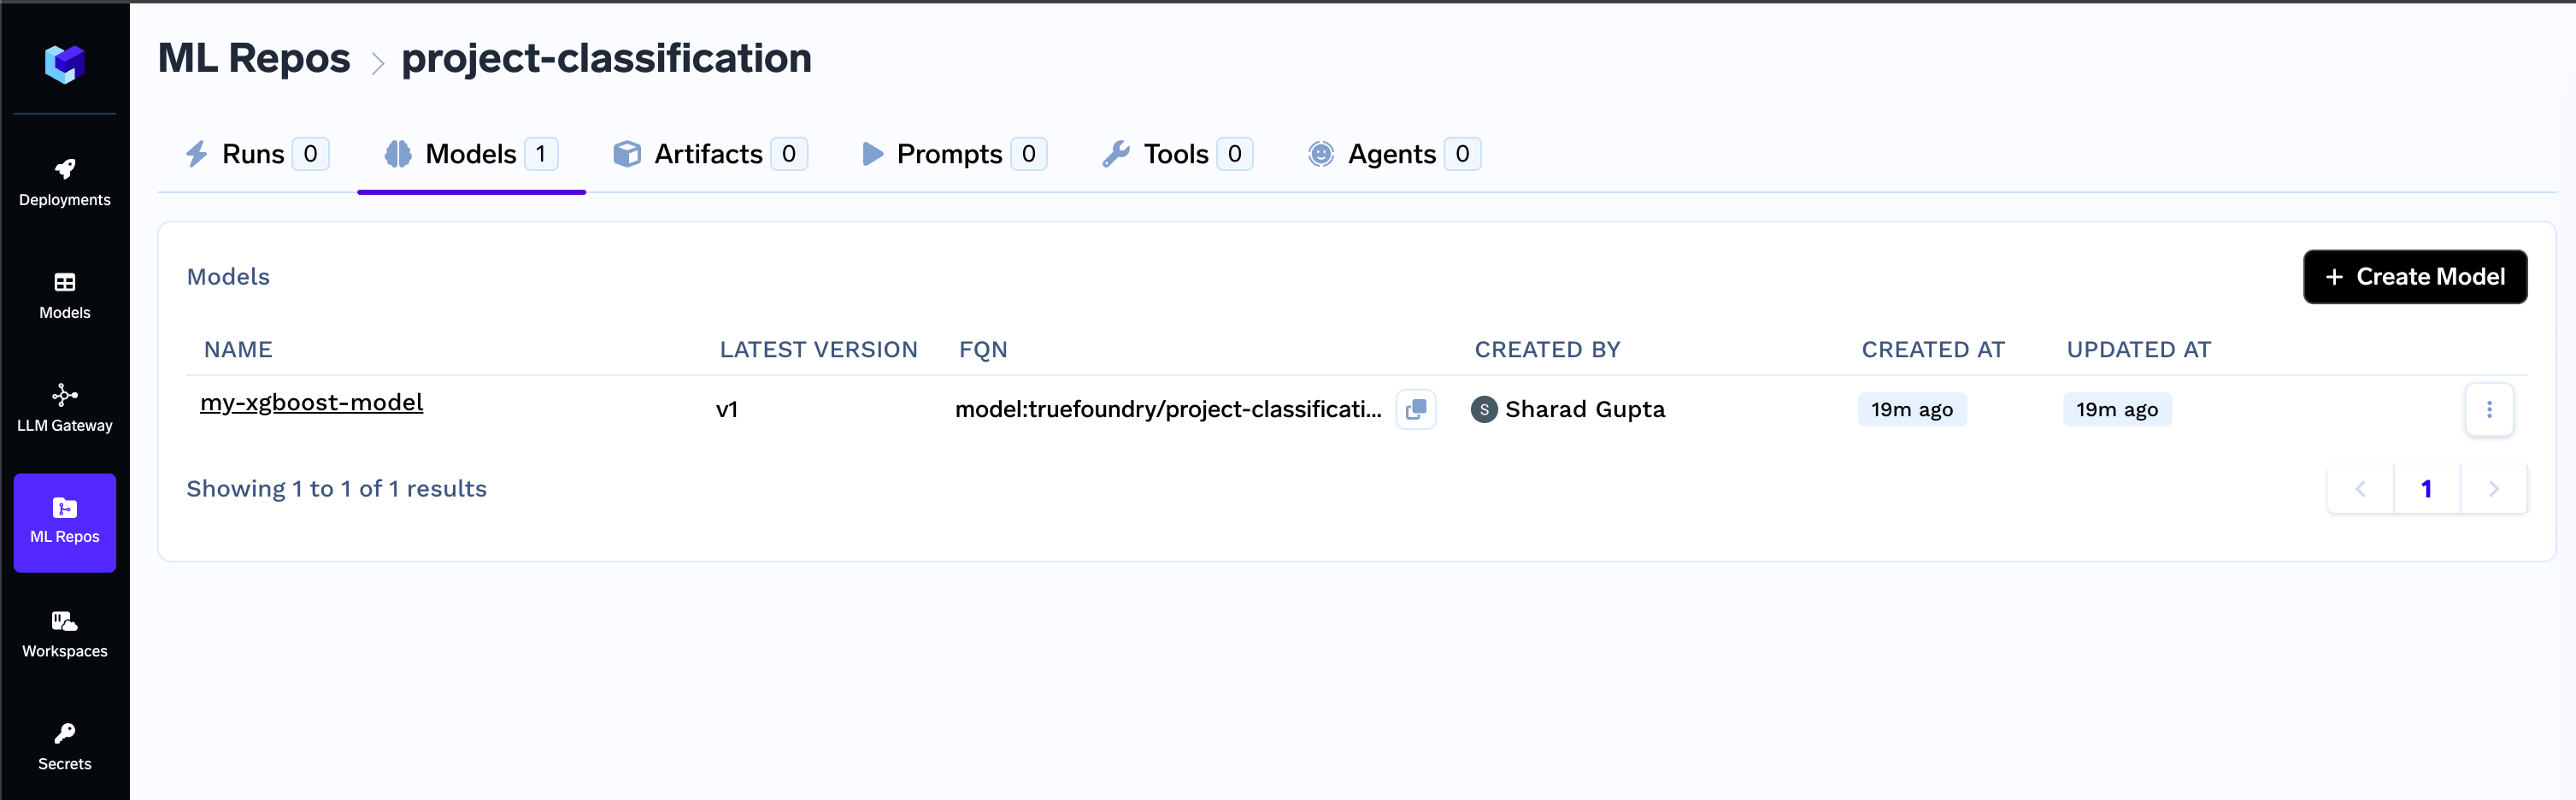Open the Prompts tab

(x=954, y=154)
